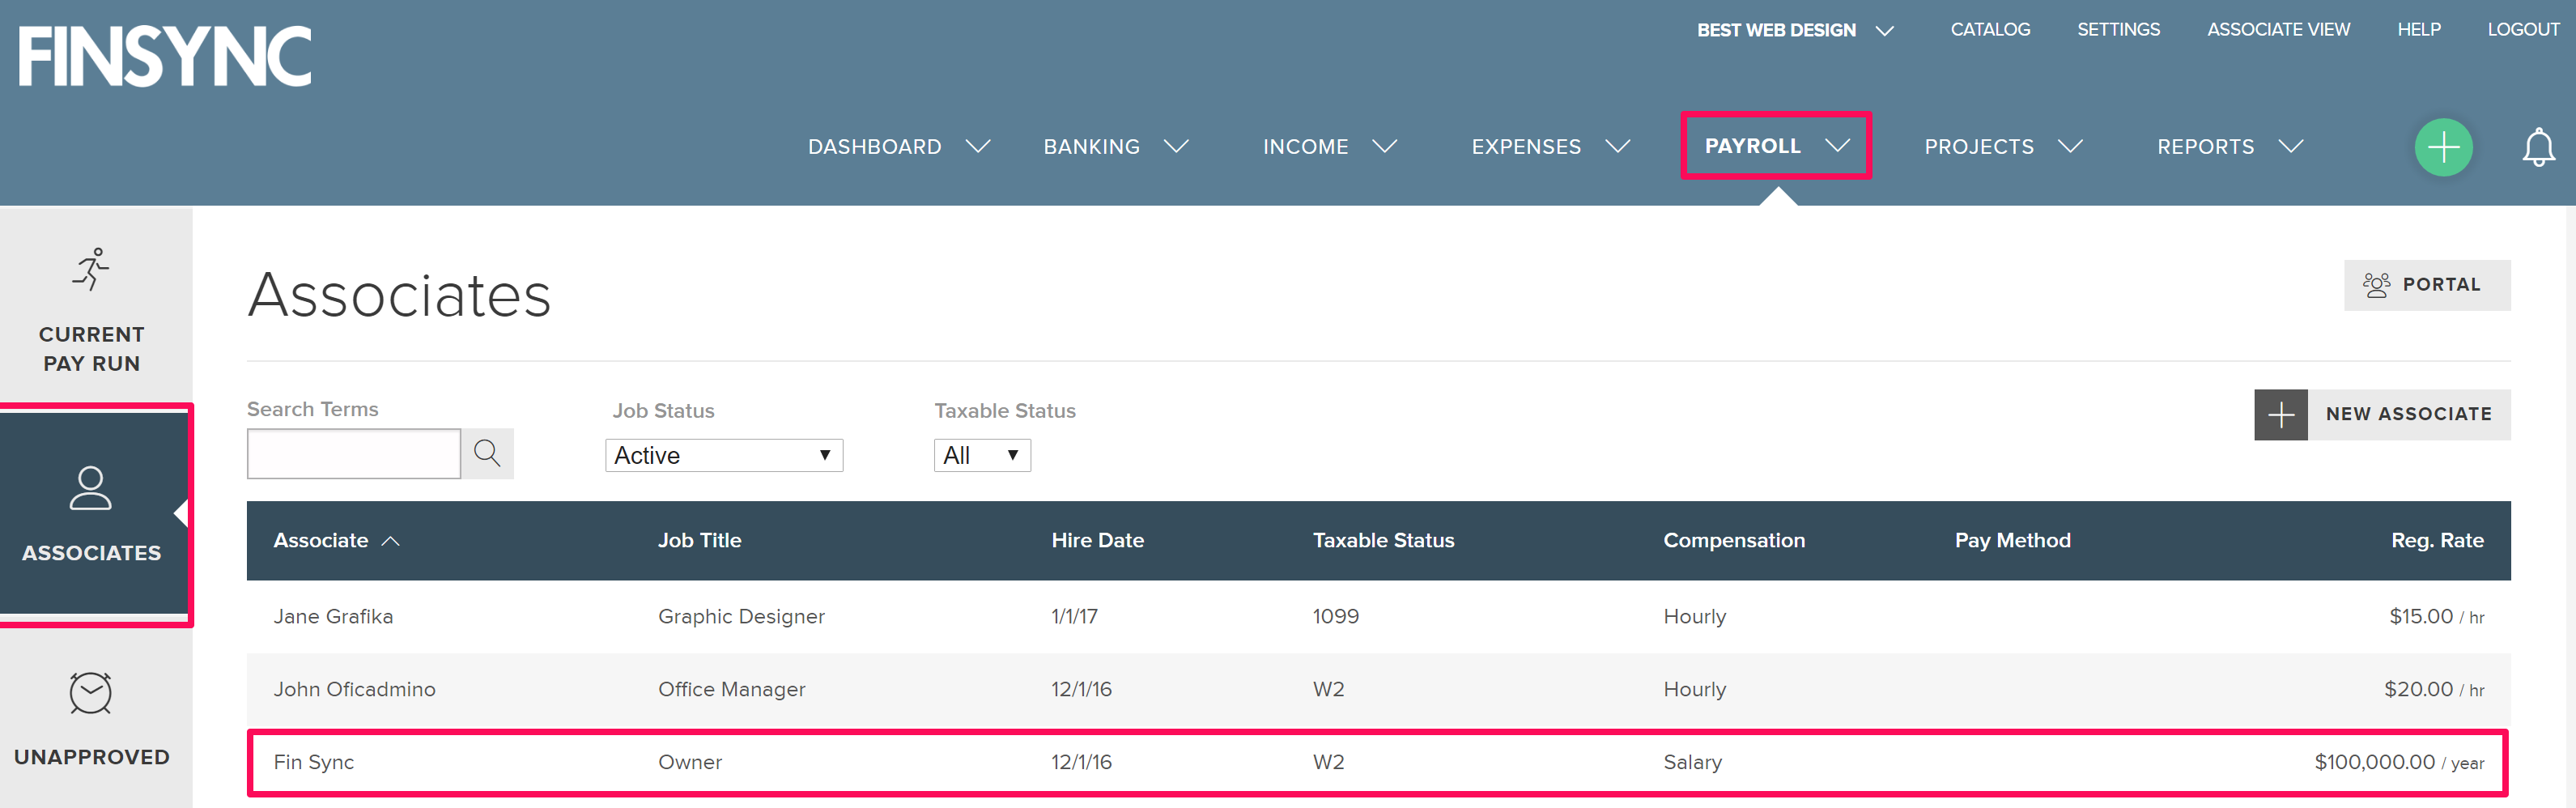Open the Taxable Status dropdown showing All
Image resolution: width=2576 pixels, height=808 pixels.
tap(982, 455)
